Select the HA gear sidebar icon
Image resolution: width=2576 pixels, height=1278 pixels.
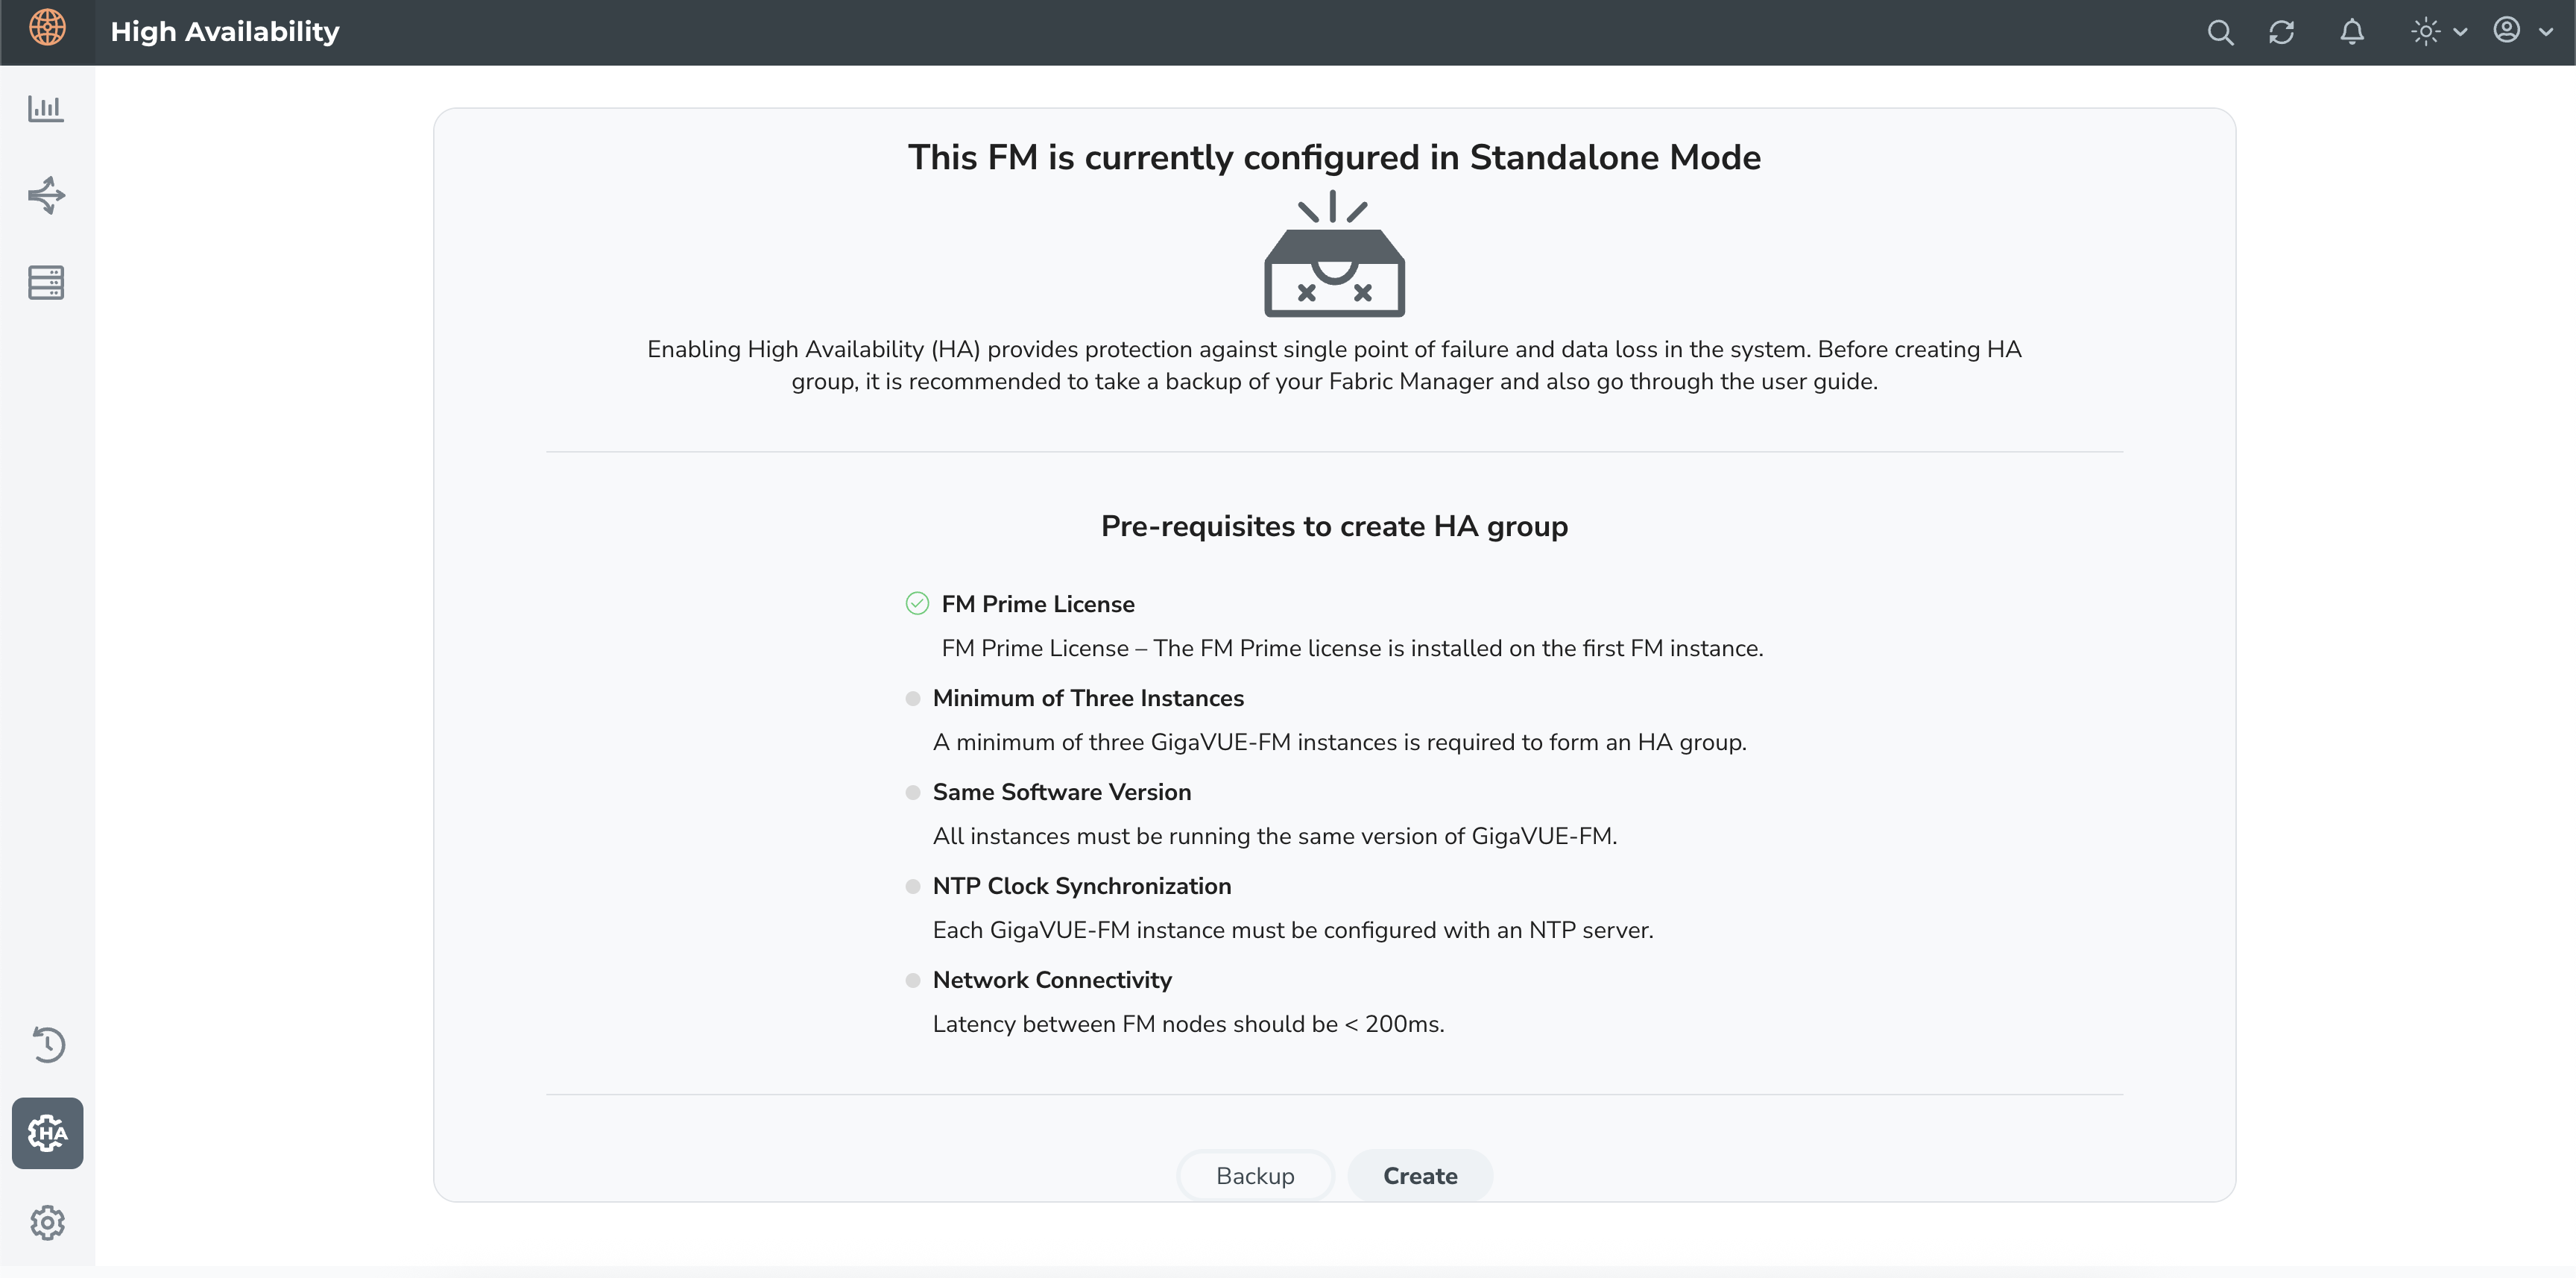(48, 1133)
